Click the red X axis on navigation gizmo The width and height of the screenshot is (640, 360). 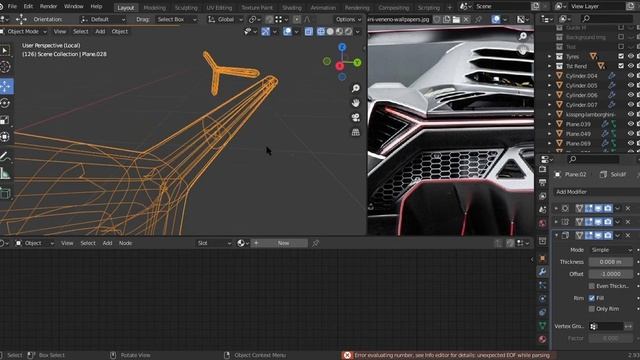(x=340, y=66)
